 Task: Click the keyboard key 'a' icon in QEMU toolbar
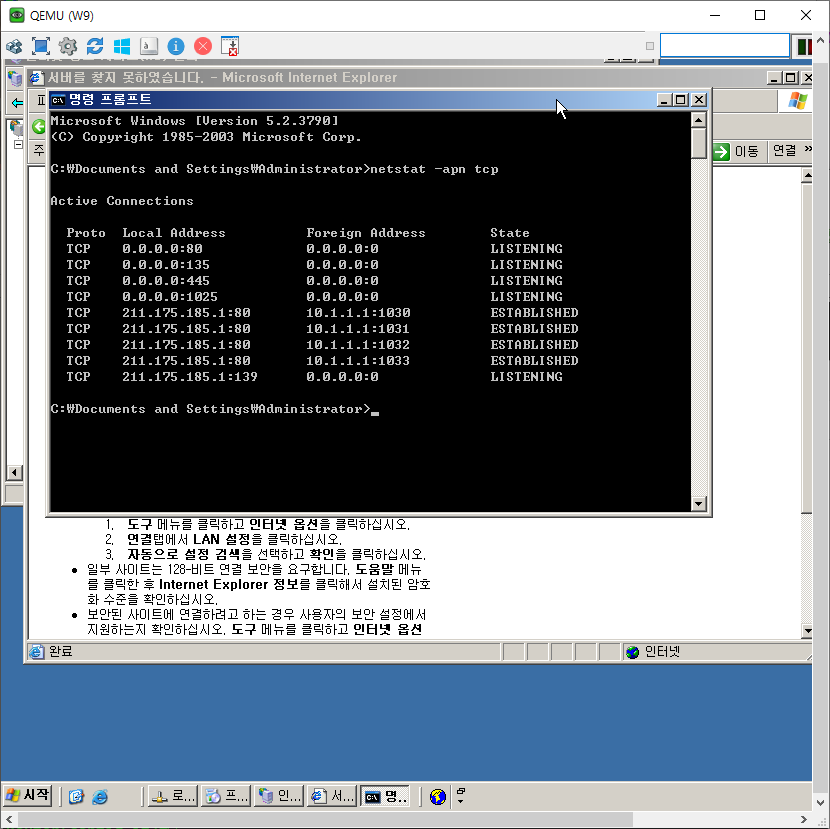149,47
